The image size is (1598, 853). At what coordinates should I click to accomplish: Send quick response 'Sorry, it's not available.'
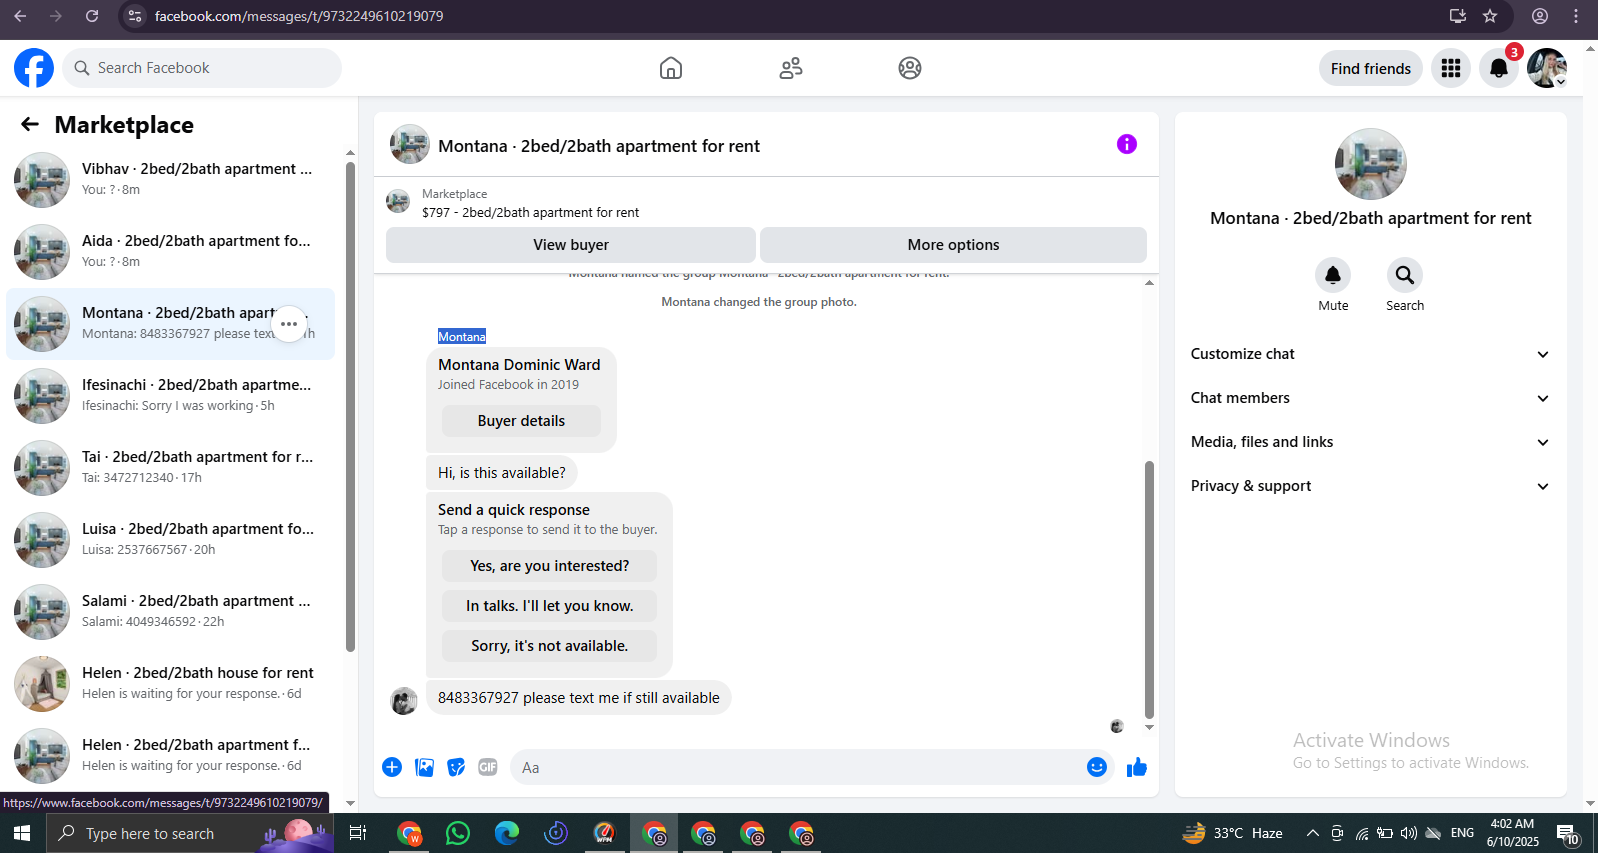click(549, 646)
